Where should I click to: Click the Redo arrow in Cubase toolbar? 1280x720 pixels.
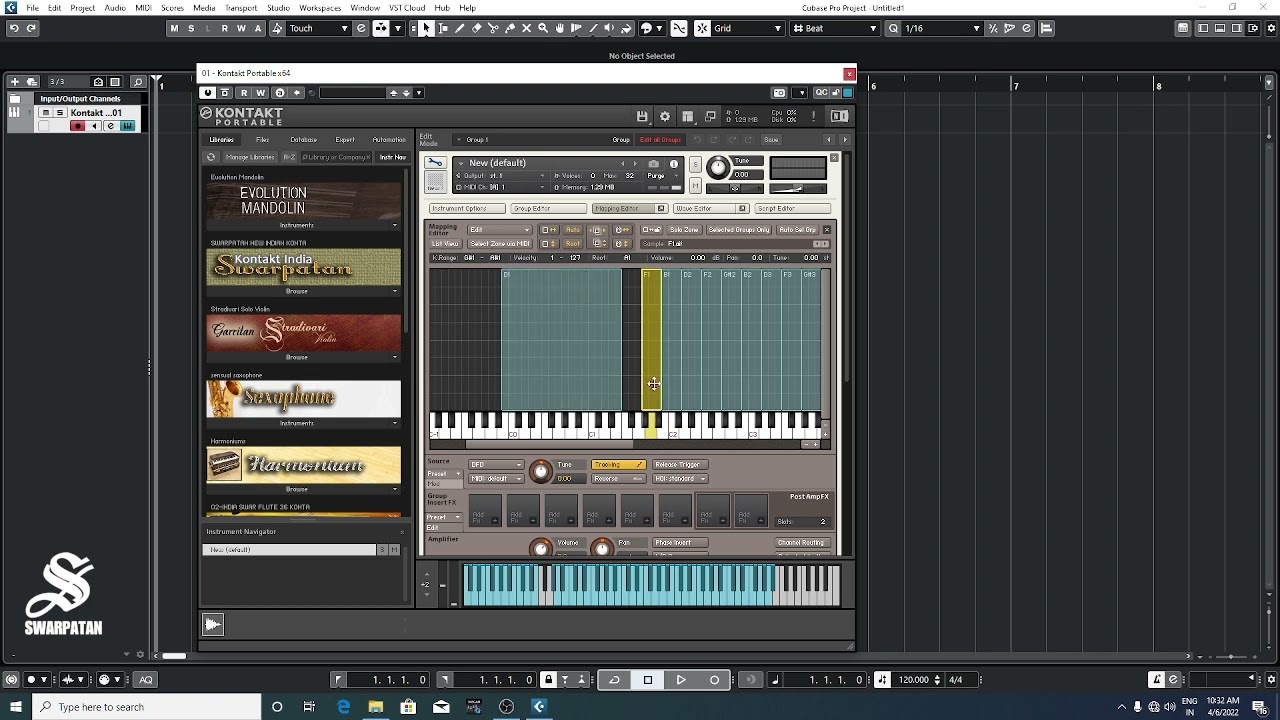(x=31, y=28)
